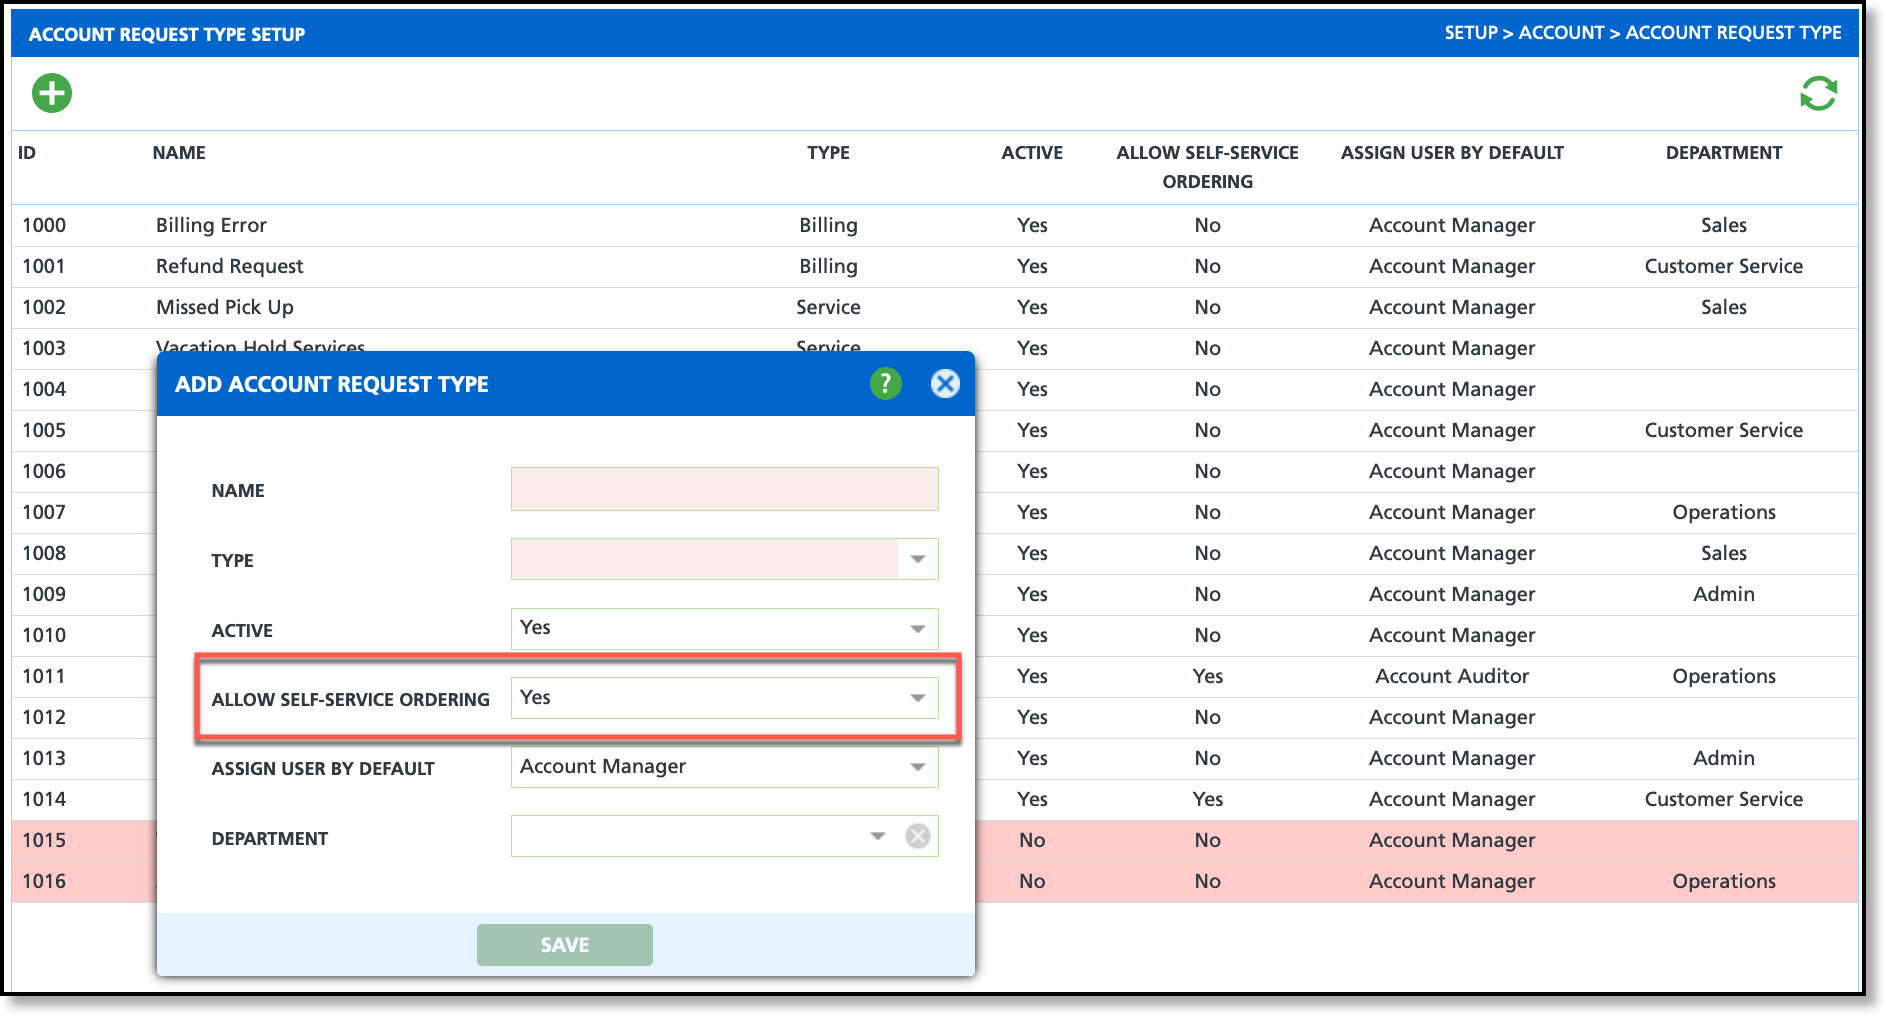This screenshot has width=1886, height=1016.
Task: Clear the Department field selection
Action: [x=918, y=836]
